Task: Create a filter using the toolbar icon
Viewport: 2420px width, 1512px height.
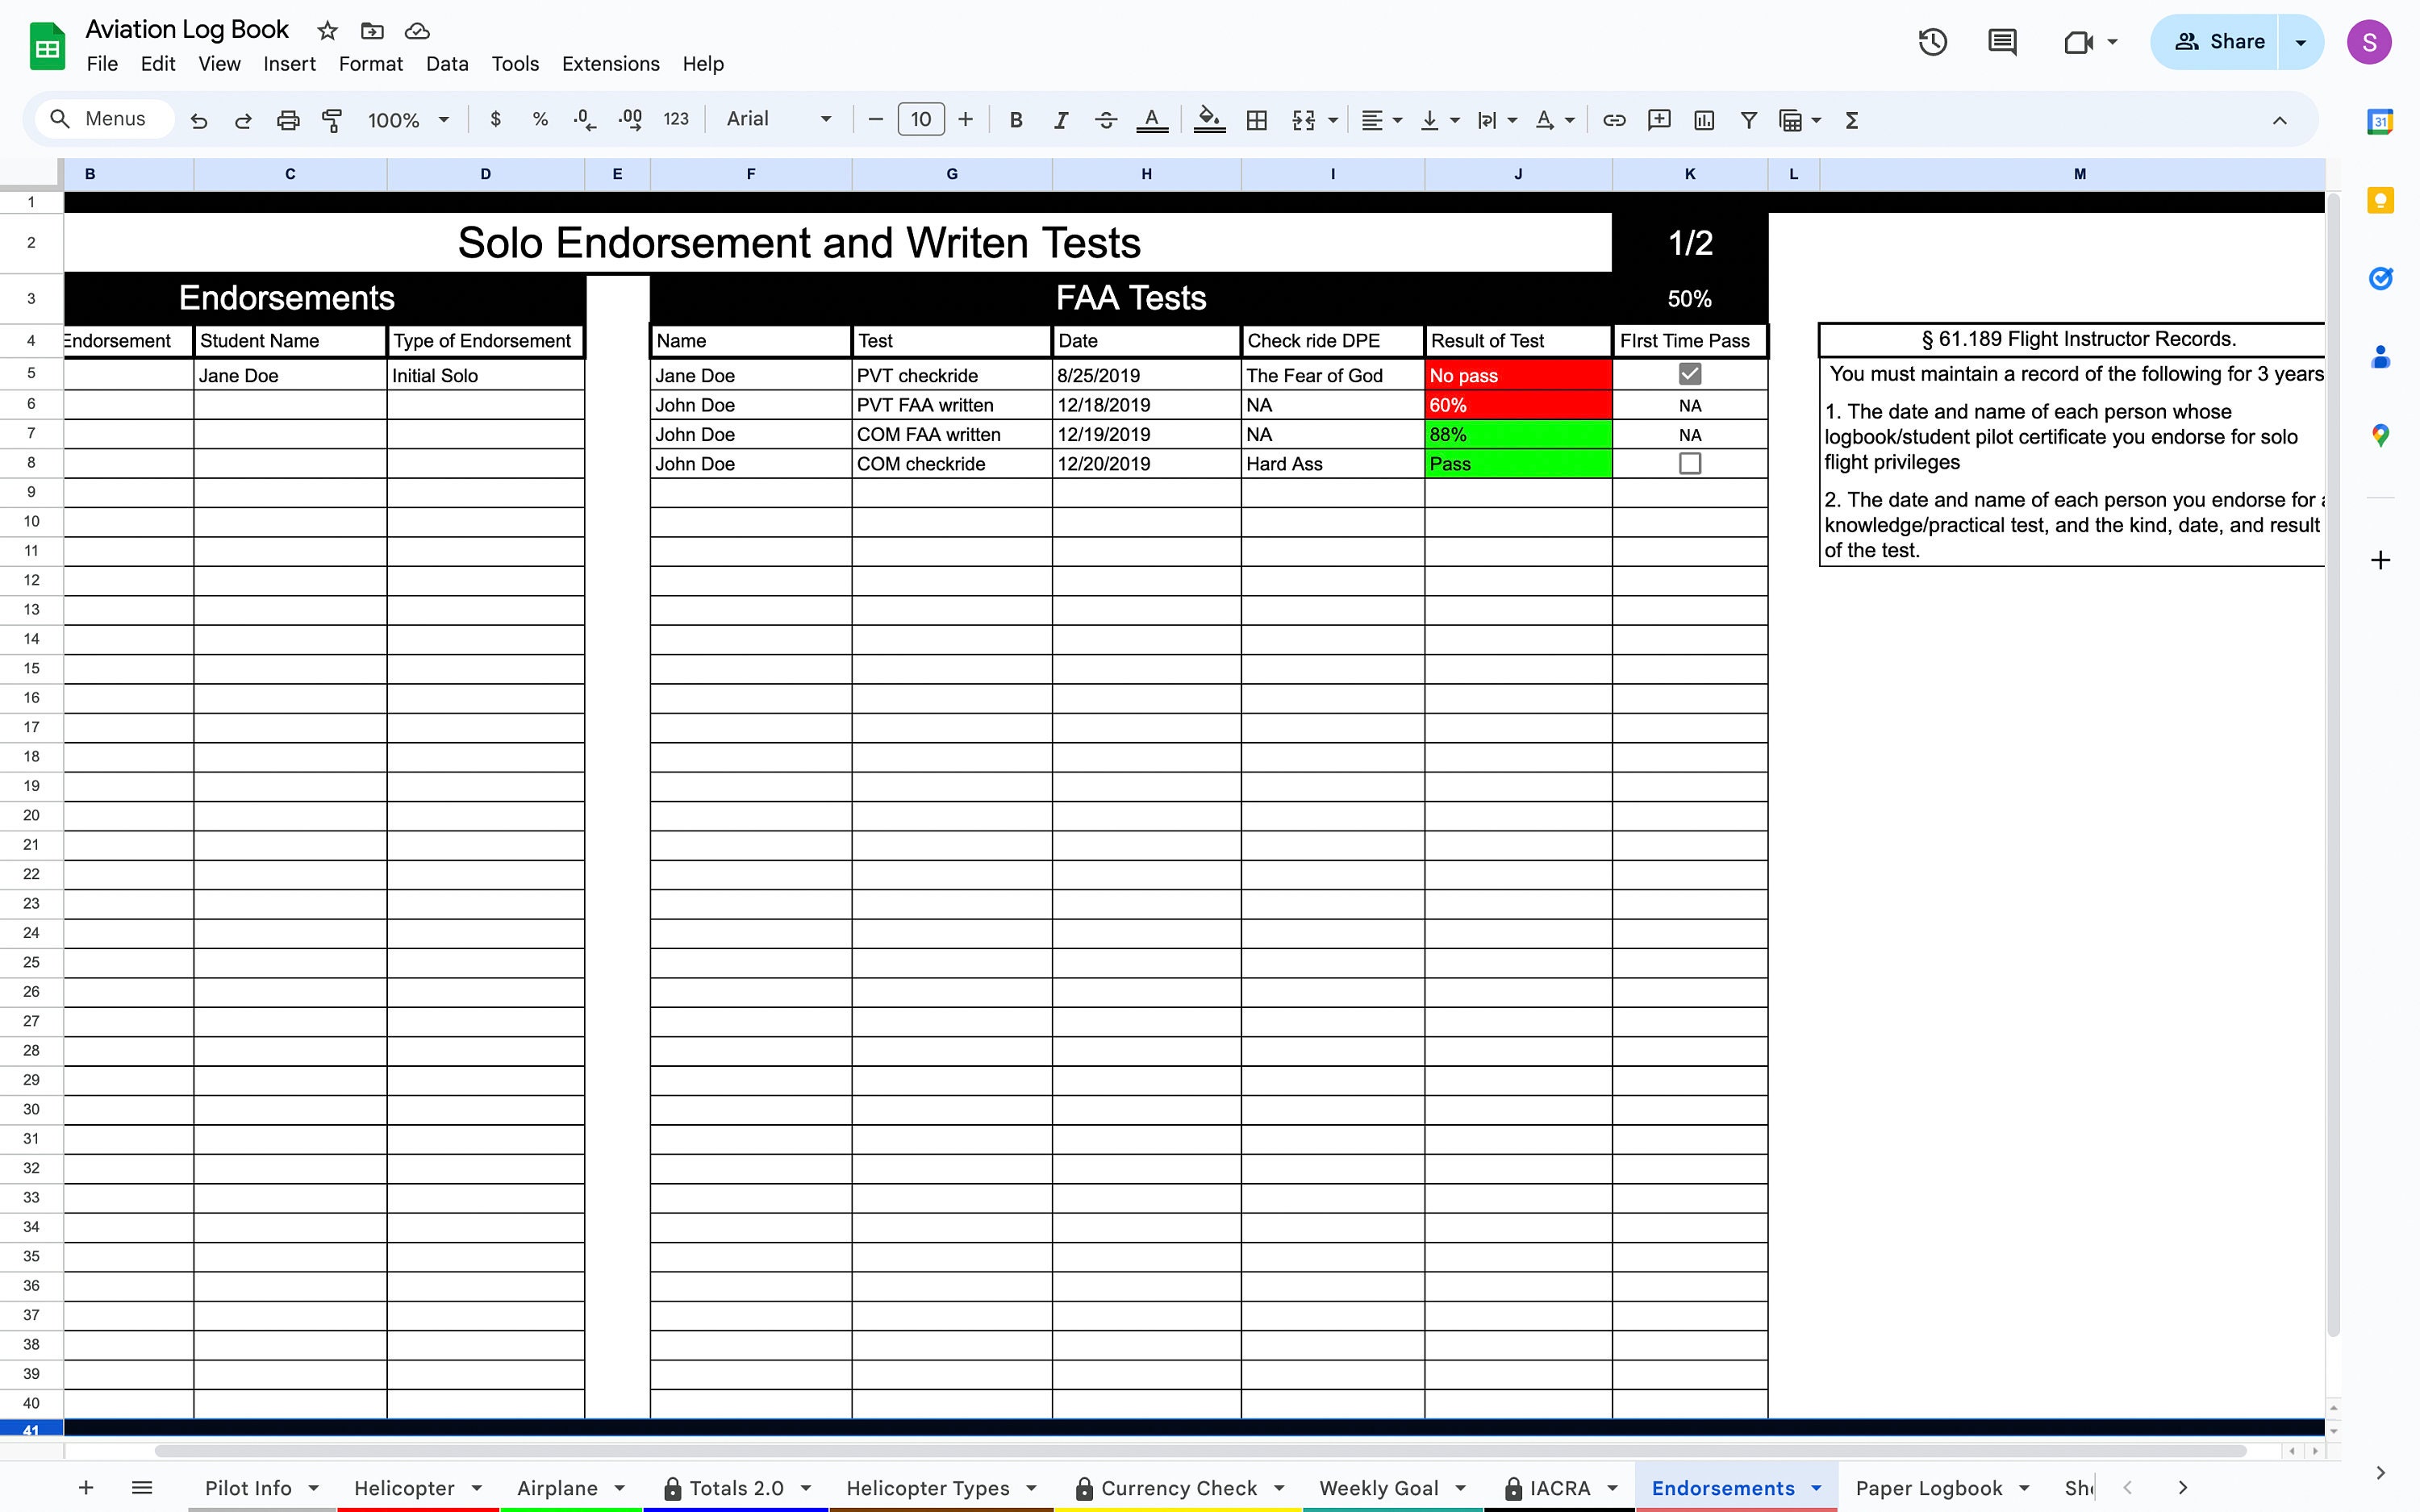Action: [1748, 119]
